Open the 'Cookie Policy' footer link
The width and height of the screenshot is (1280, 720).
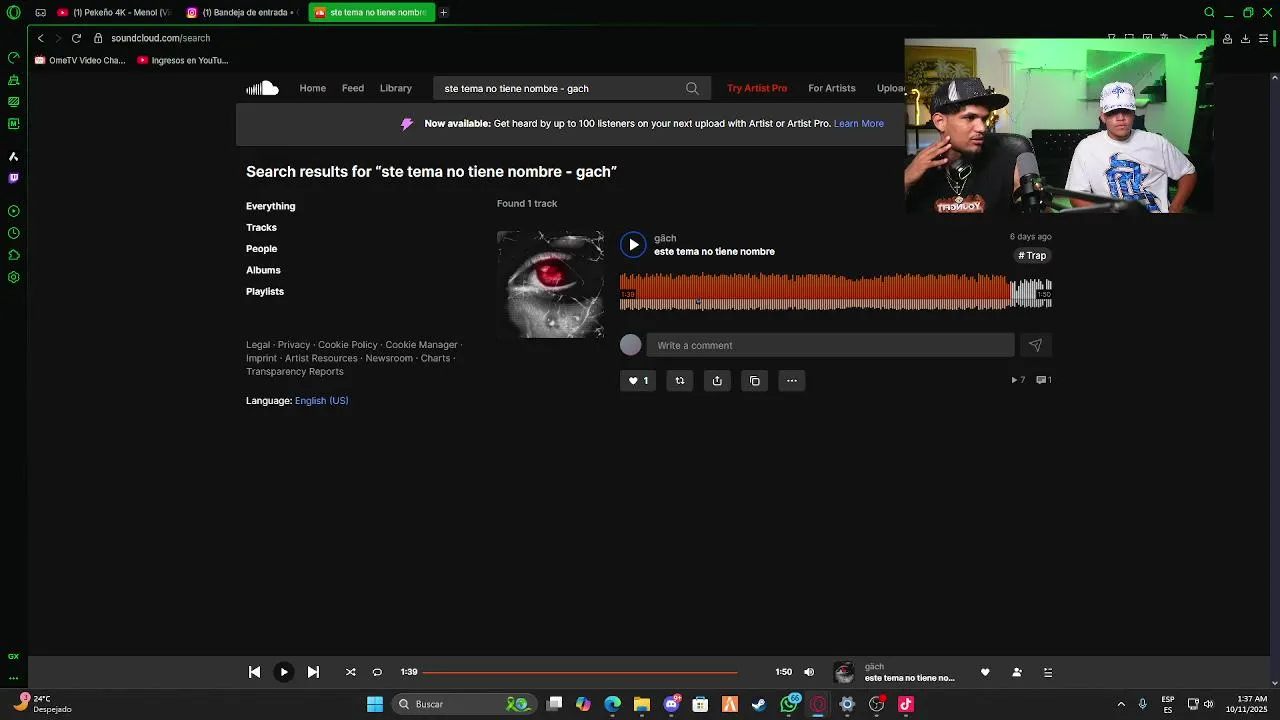pos(348,344)
